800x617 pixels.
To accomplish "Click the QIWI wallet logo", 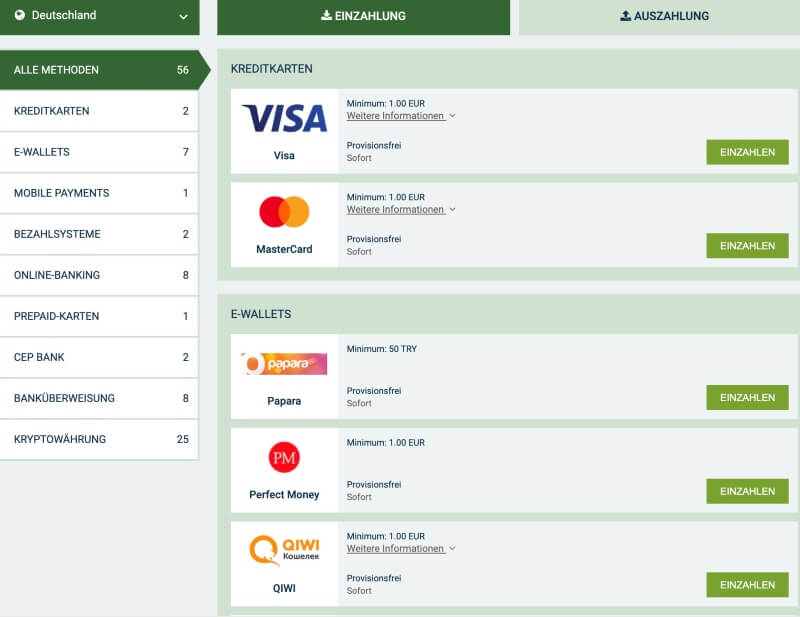I will [284, 551].
